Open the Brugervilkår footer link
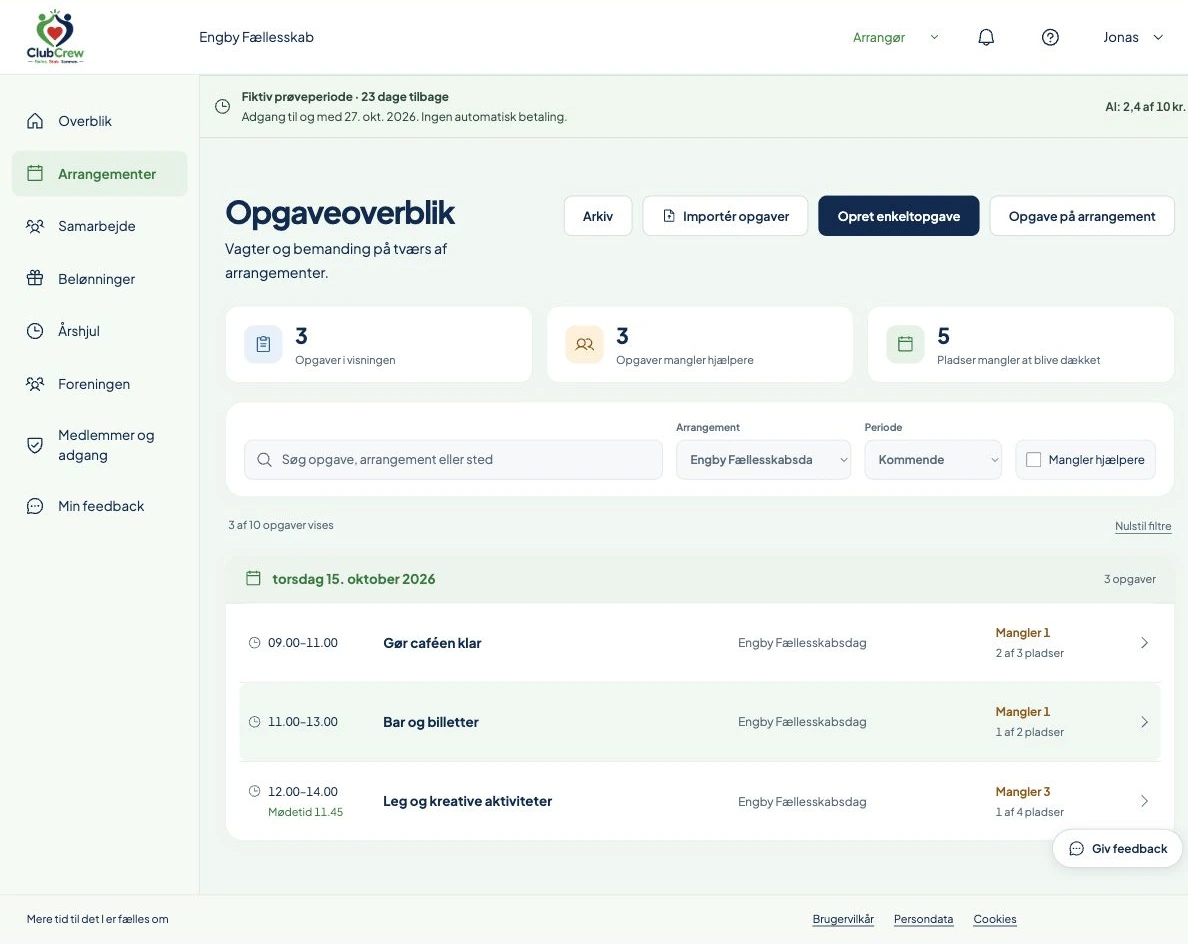The height and width of the screenshot is (944, 1188). pyautogui.click(x=843, y=919)
